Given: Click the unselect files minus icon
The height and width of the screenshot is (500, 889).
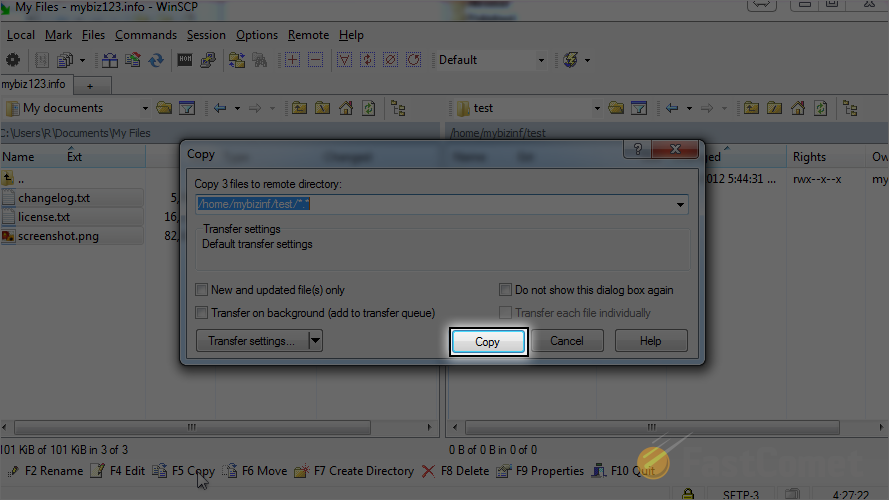Looking at the screenshot, I should pyautogui.click(x=316, y=60).
